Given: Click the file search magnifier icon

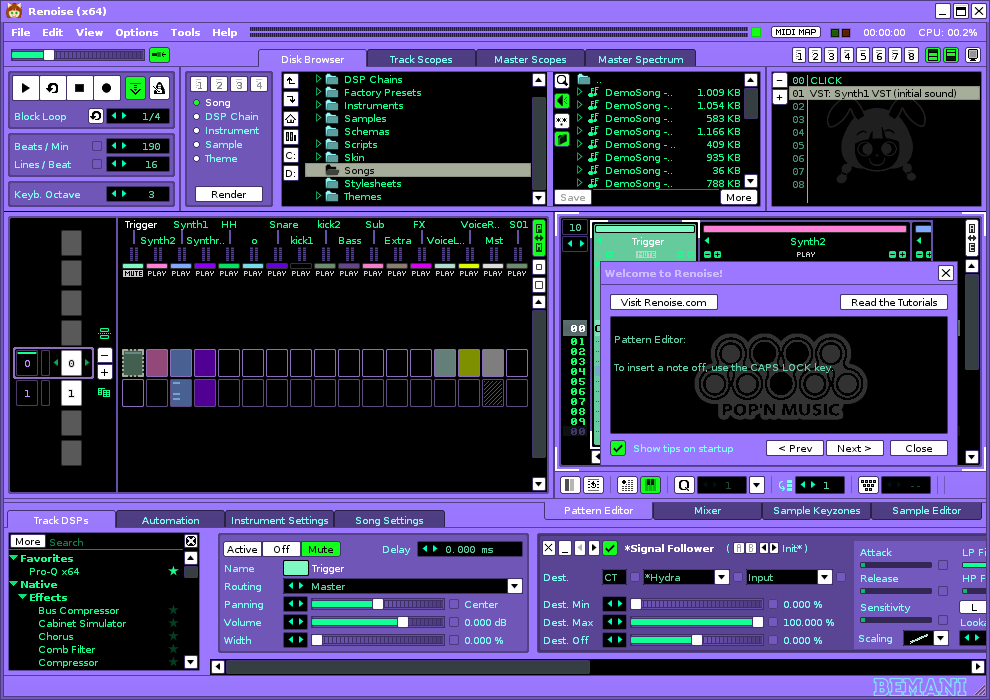Looking at the screenshot, I should click(562, 81).
